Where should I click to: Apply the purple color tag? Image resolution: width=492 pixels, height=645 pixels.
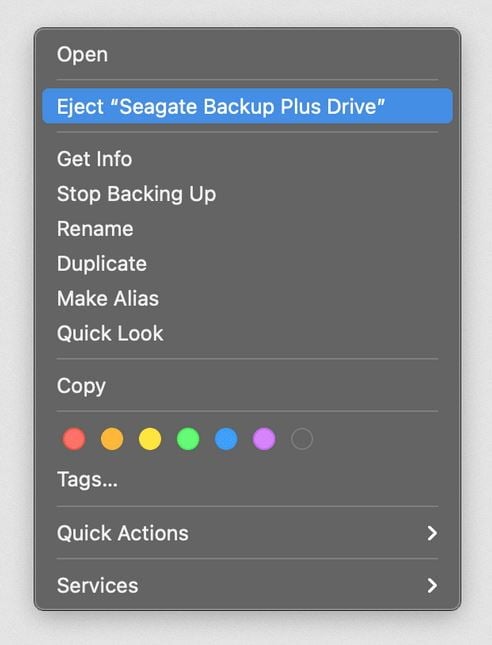pyautogui.click(x=264, y=439)
